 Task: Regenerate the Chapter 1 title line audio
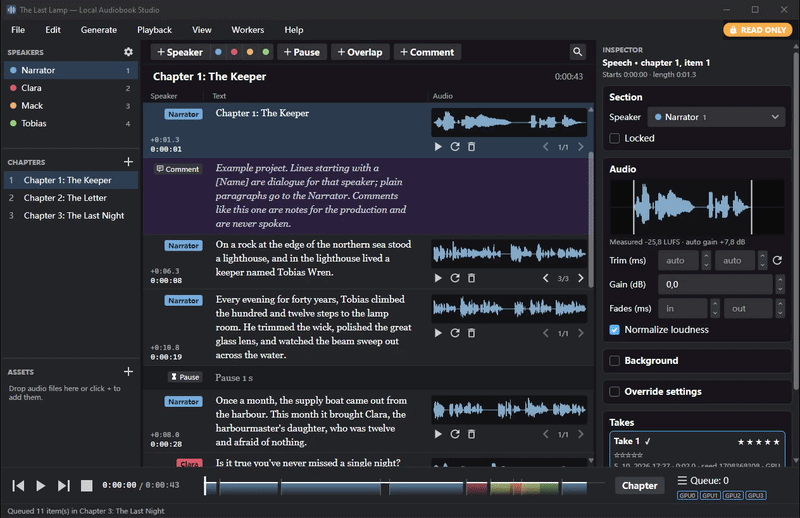coord(455,146)
